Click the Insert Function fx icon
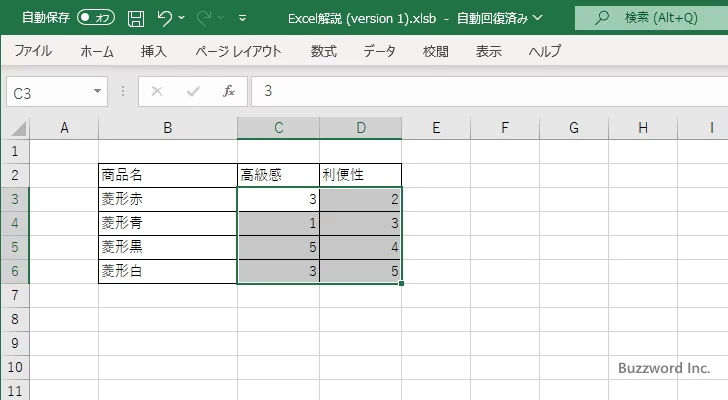 coord(229,91)
